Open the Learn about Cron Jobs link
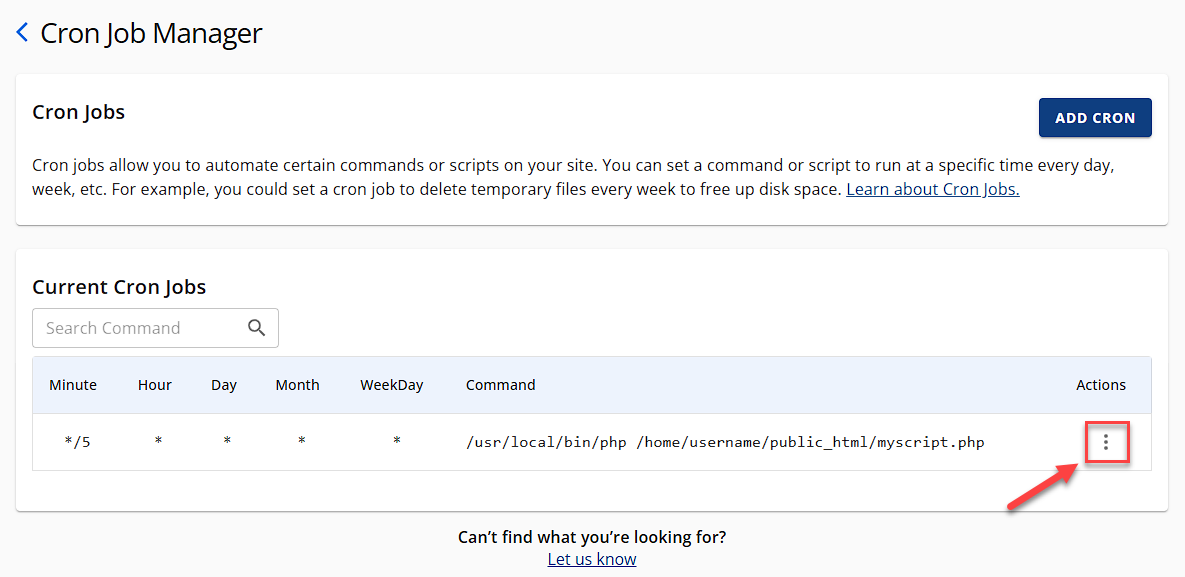The image size is (1185, 577). click(932, 189)
